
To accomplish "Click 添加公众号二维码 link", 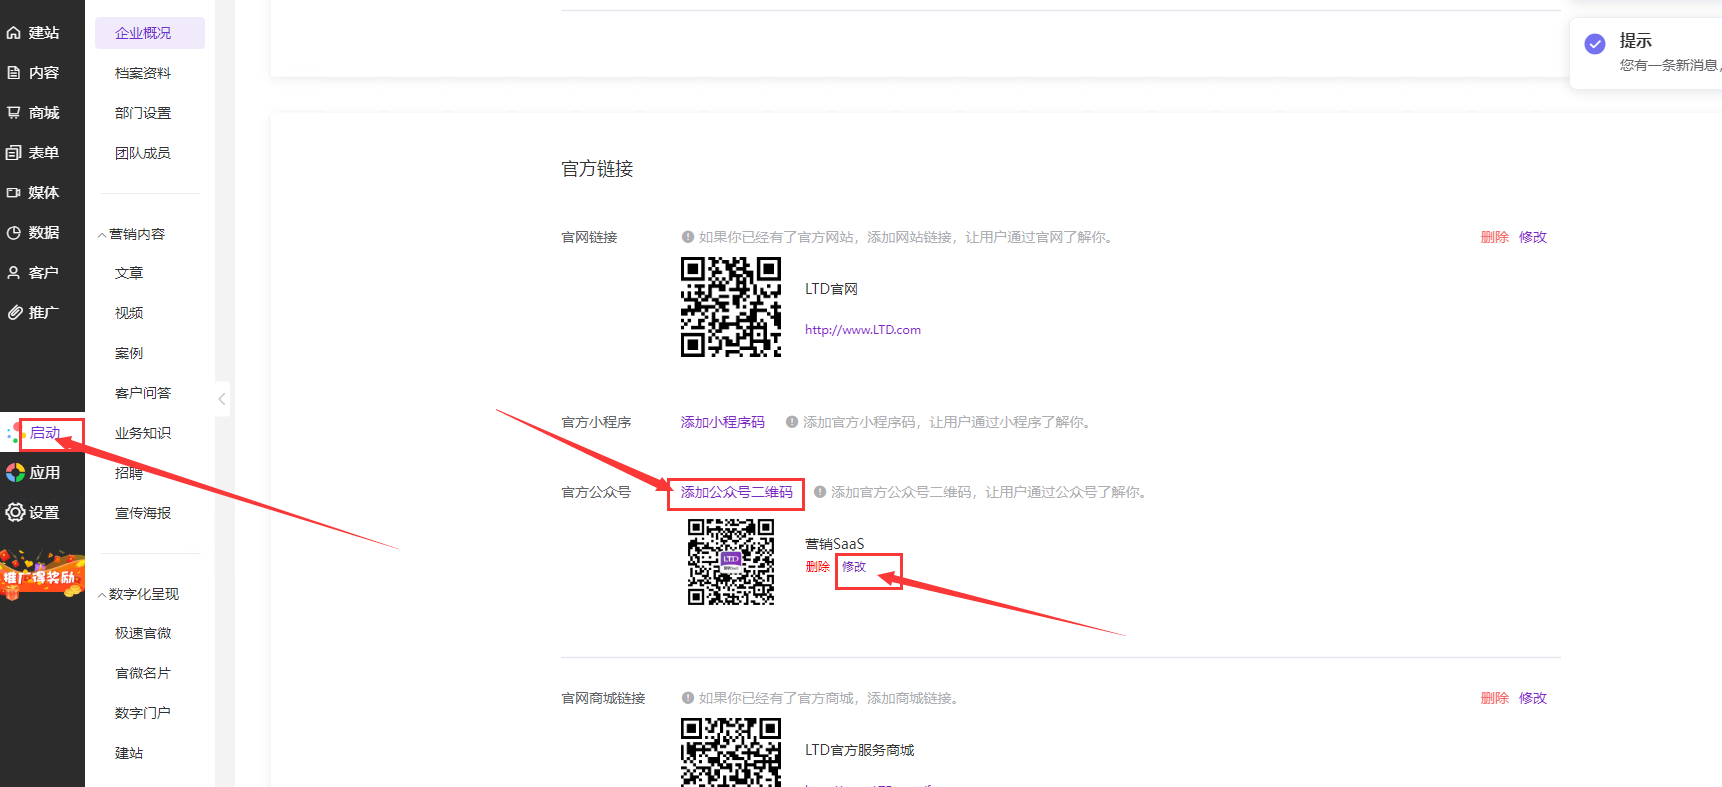I will [737, 492].
